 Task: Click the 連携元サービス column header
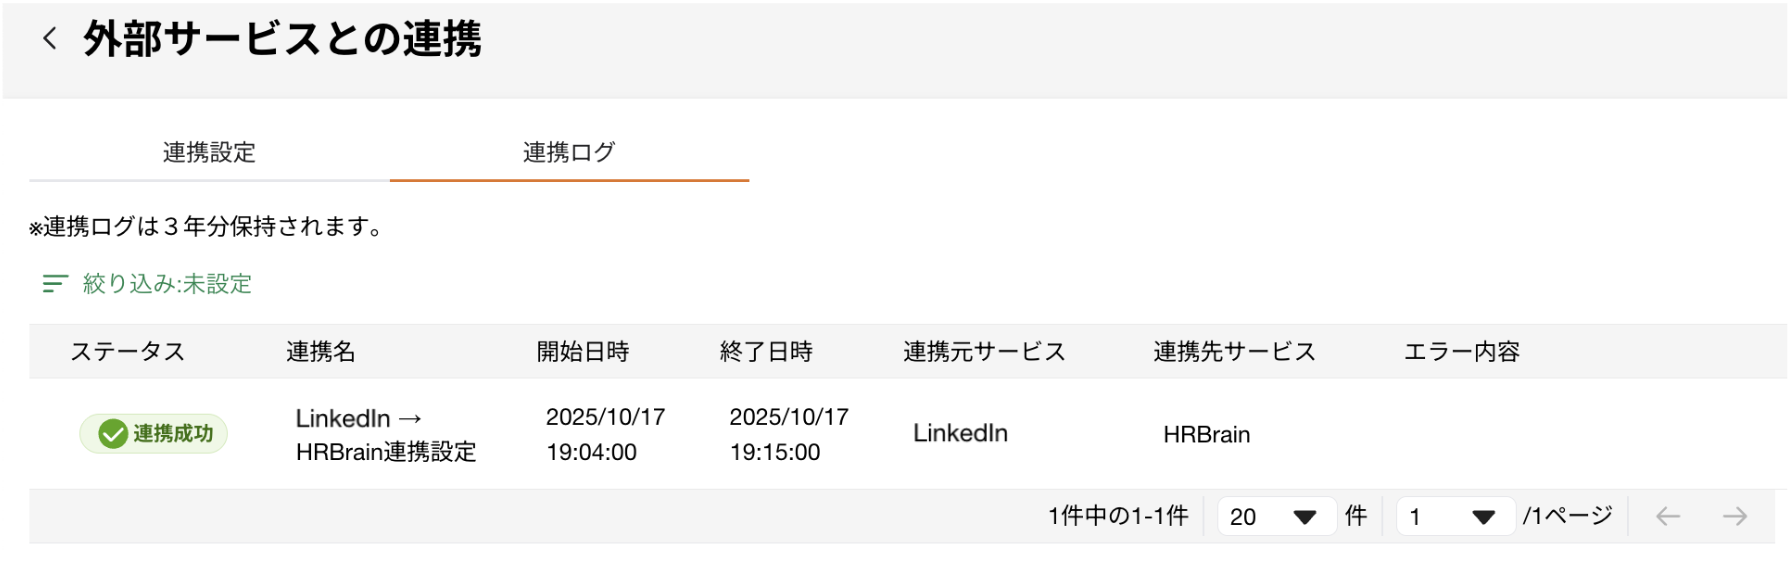pyautogui.click(x=984, y=352)
